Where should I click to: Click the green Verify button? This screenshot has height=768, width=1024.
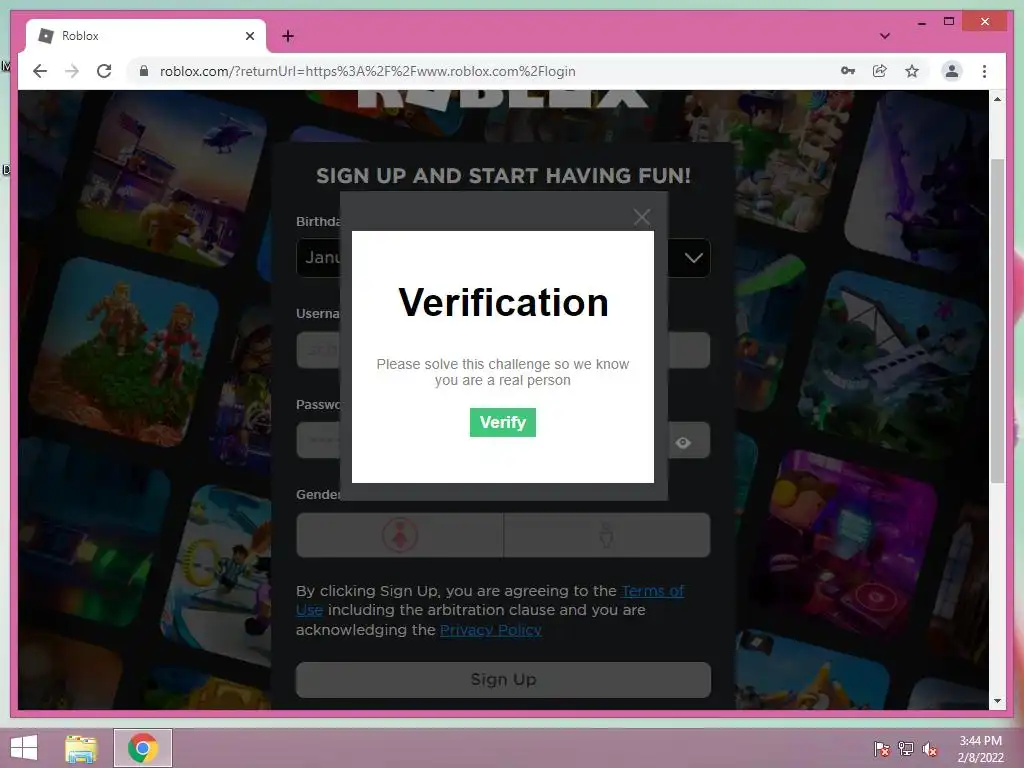502,423
